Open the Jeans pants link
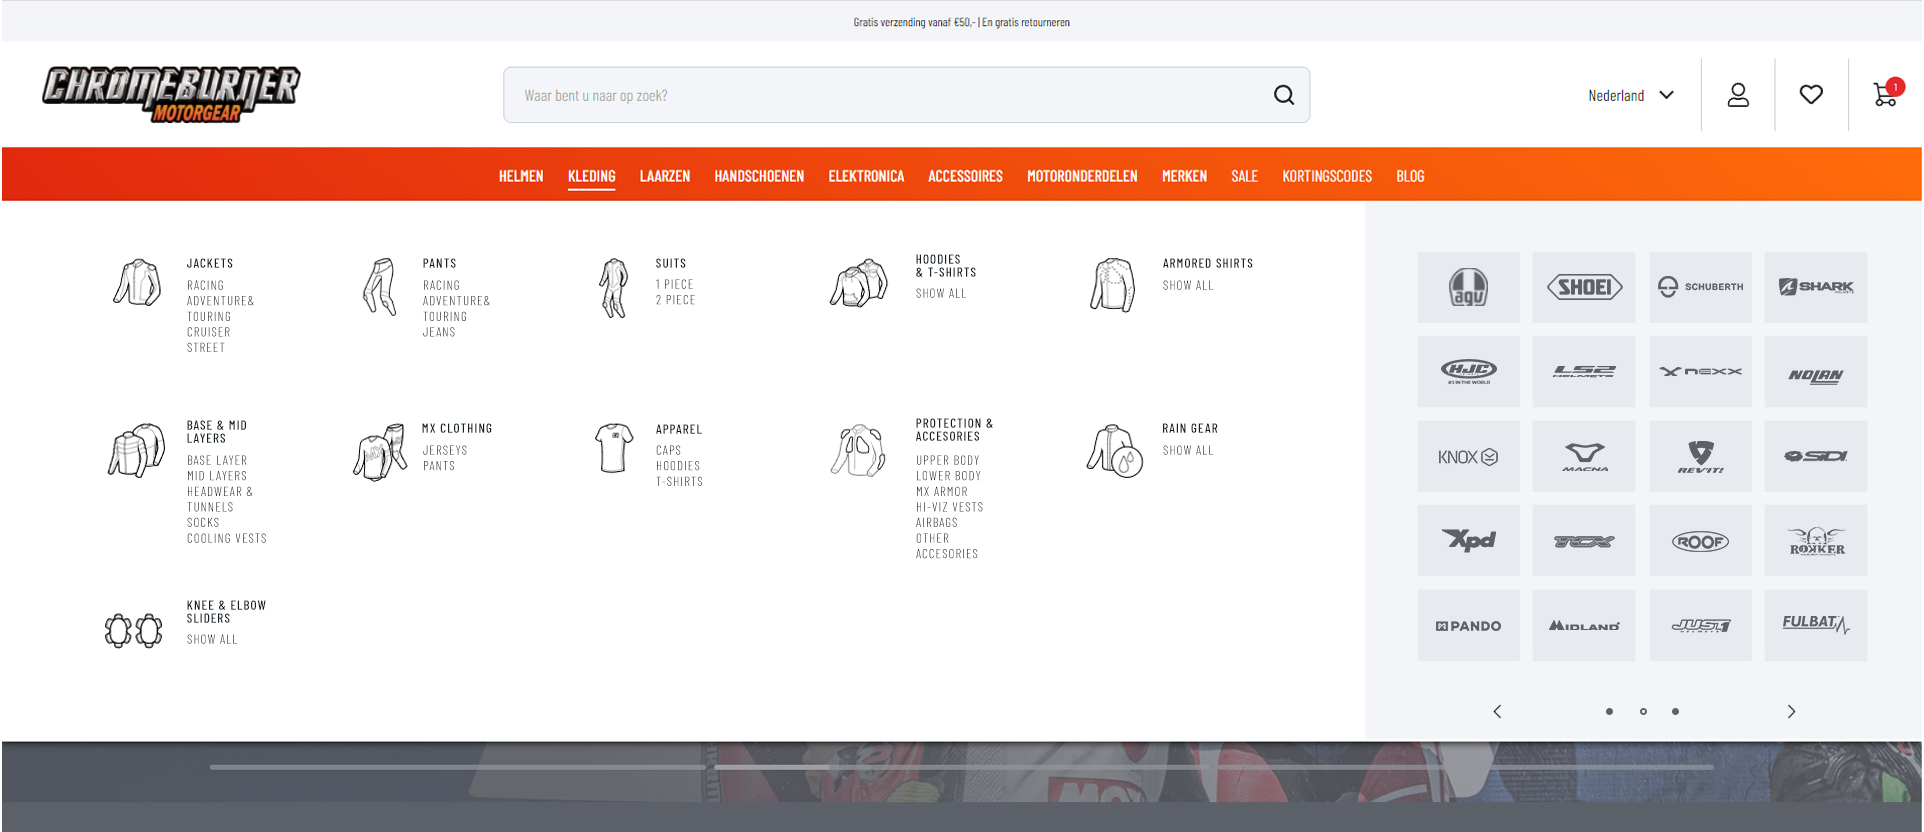Screen dimensions: 1924x832 coord(439,332)
